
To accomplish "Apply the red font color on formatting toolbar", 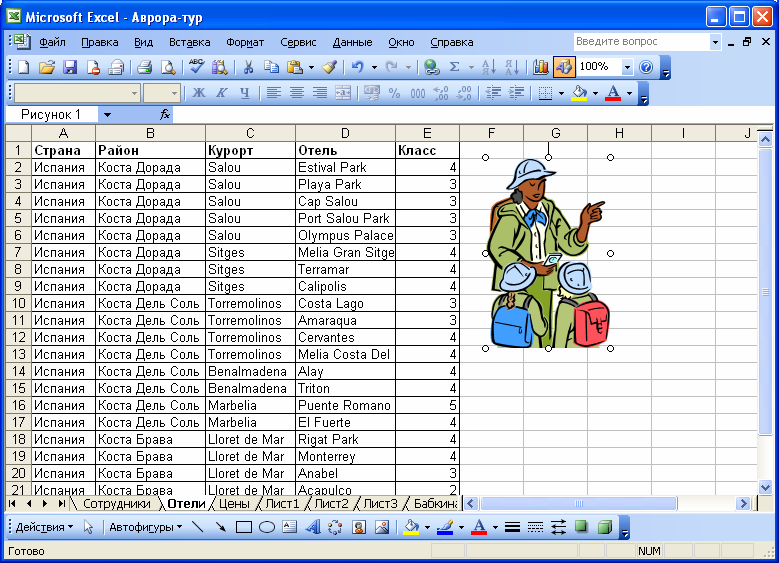I will click(x=613, y=93).
